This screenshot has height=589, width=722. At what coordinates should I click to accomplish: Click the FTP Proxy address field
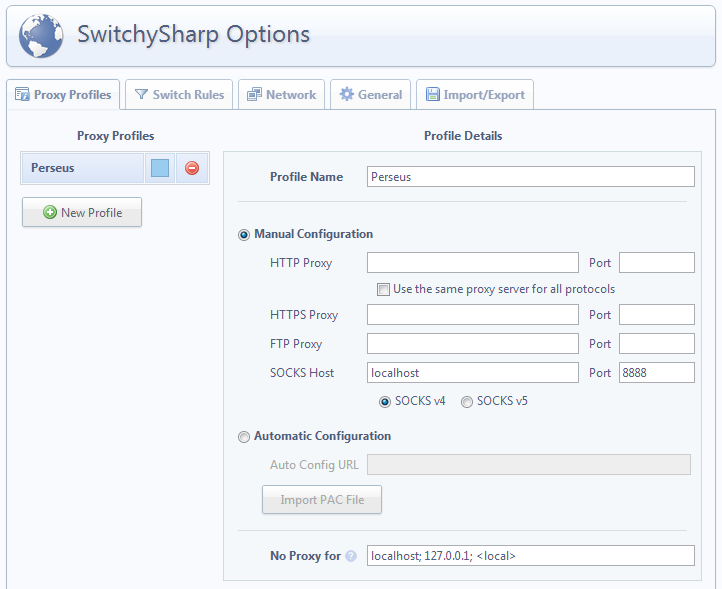click(x=472, y=344)
